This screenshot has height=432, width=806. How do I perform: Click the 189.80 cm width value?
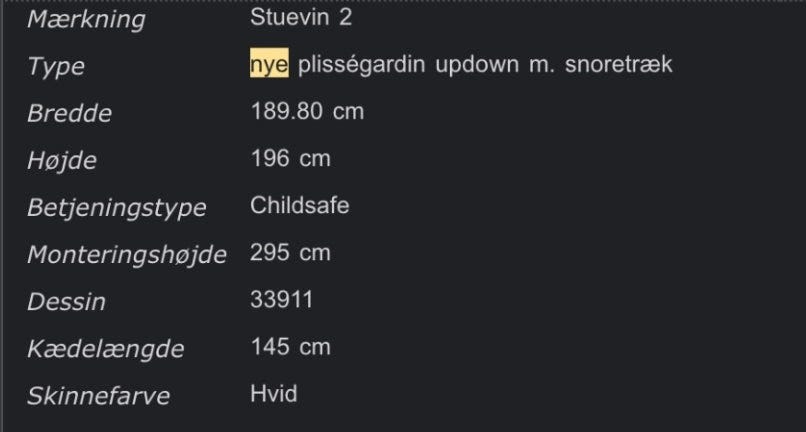click(307, 111)
